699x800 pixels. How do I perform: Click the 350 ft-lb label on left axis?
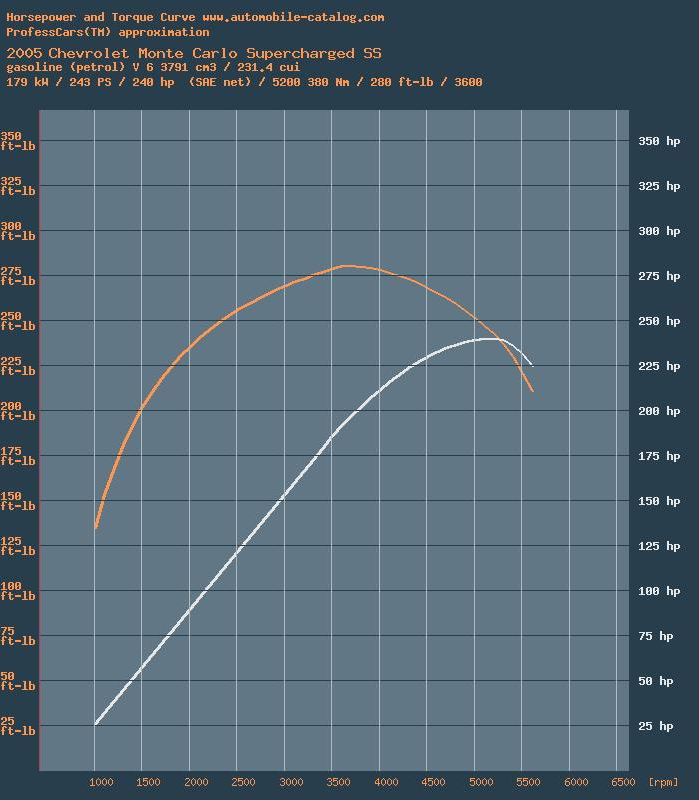pos(17,141)
